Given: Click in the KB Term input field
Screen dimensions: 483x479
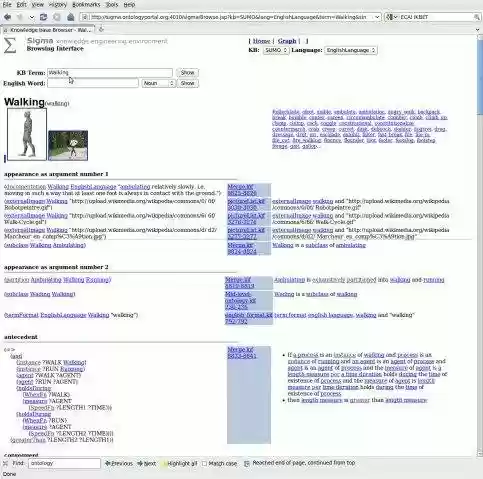Looking at the screenshot, I should (110, 73).
